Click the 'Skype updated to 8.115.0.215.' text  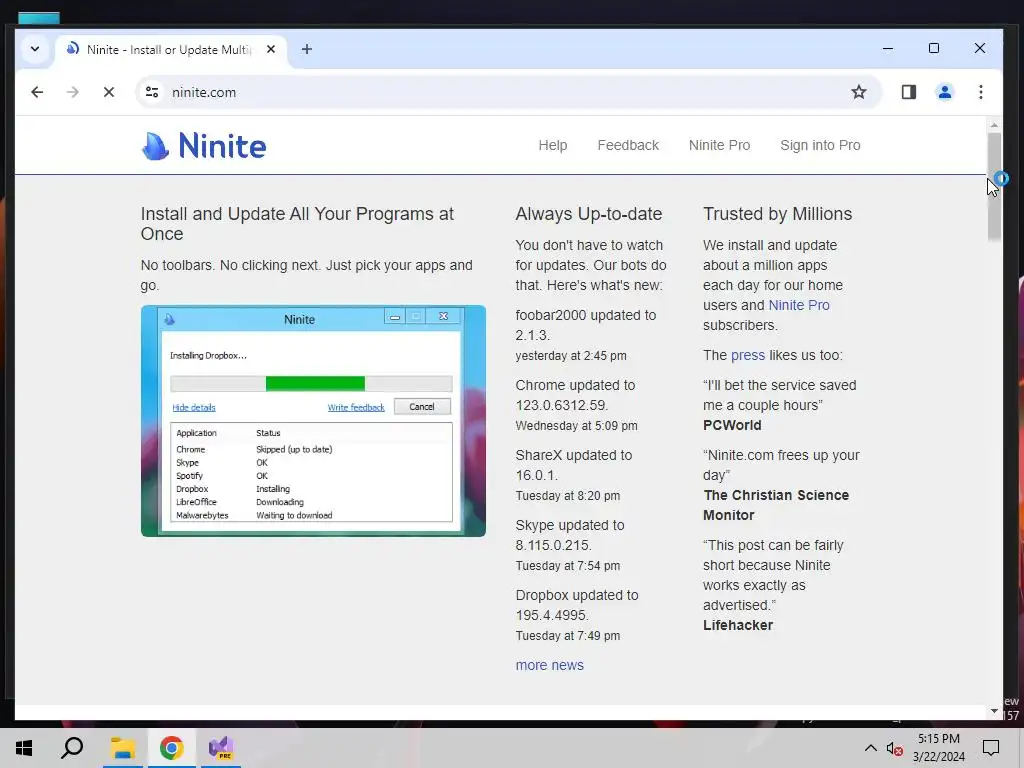point(569,535)
